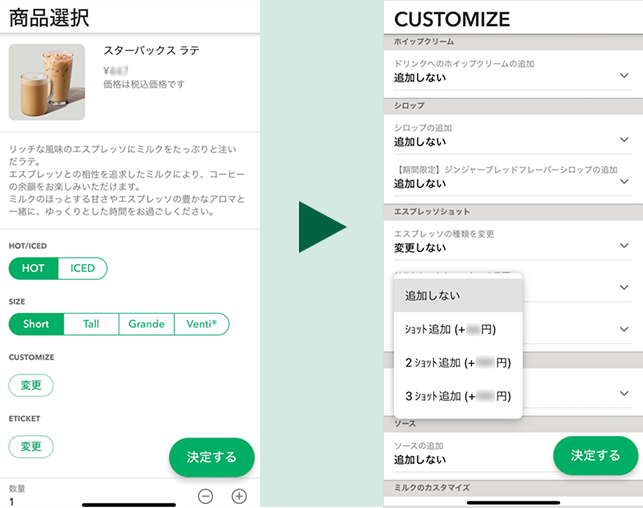
Task: Open the Starbucks Latte product image
Action: pos(47,82)
